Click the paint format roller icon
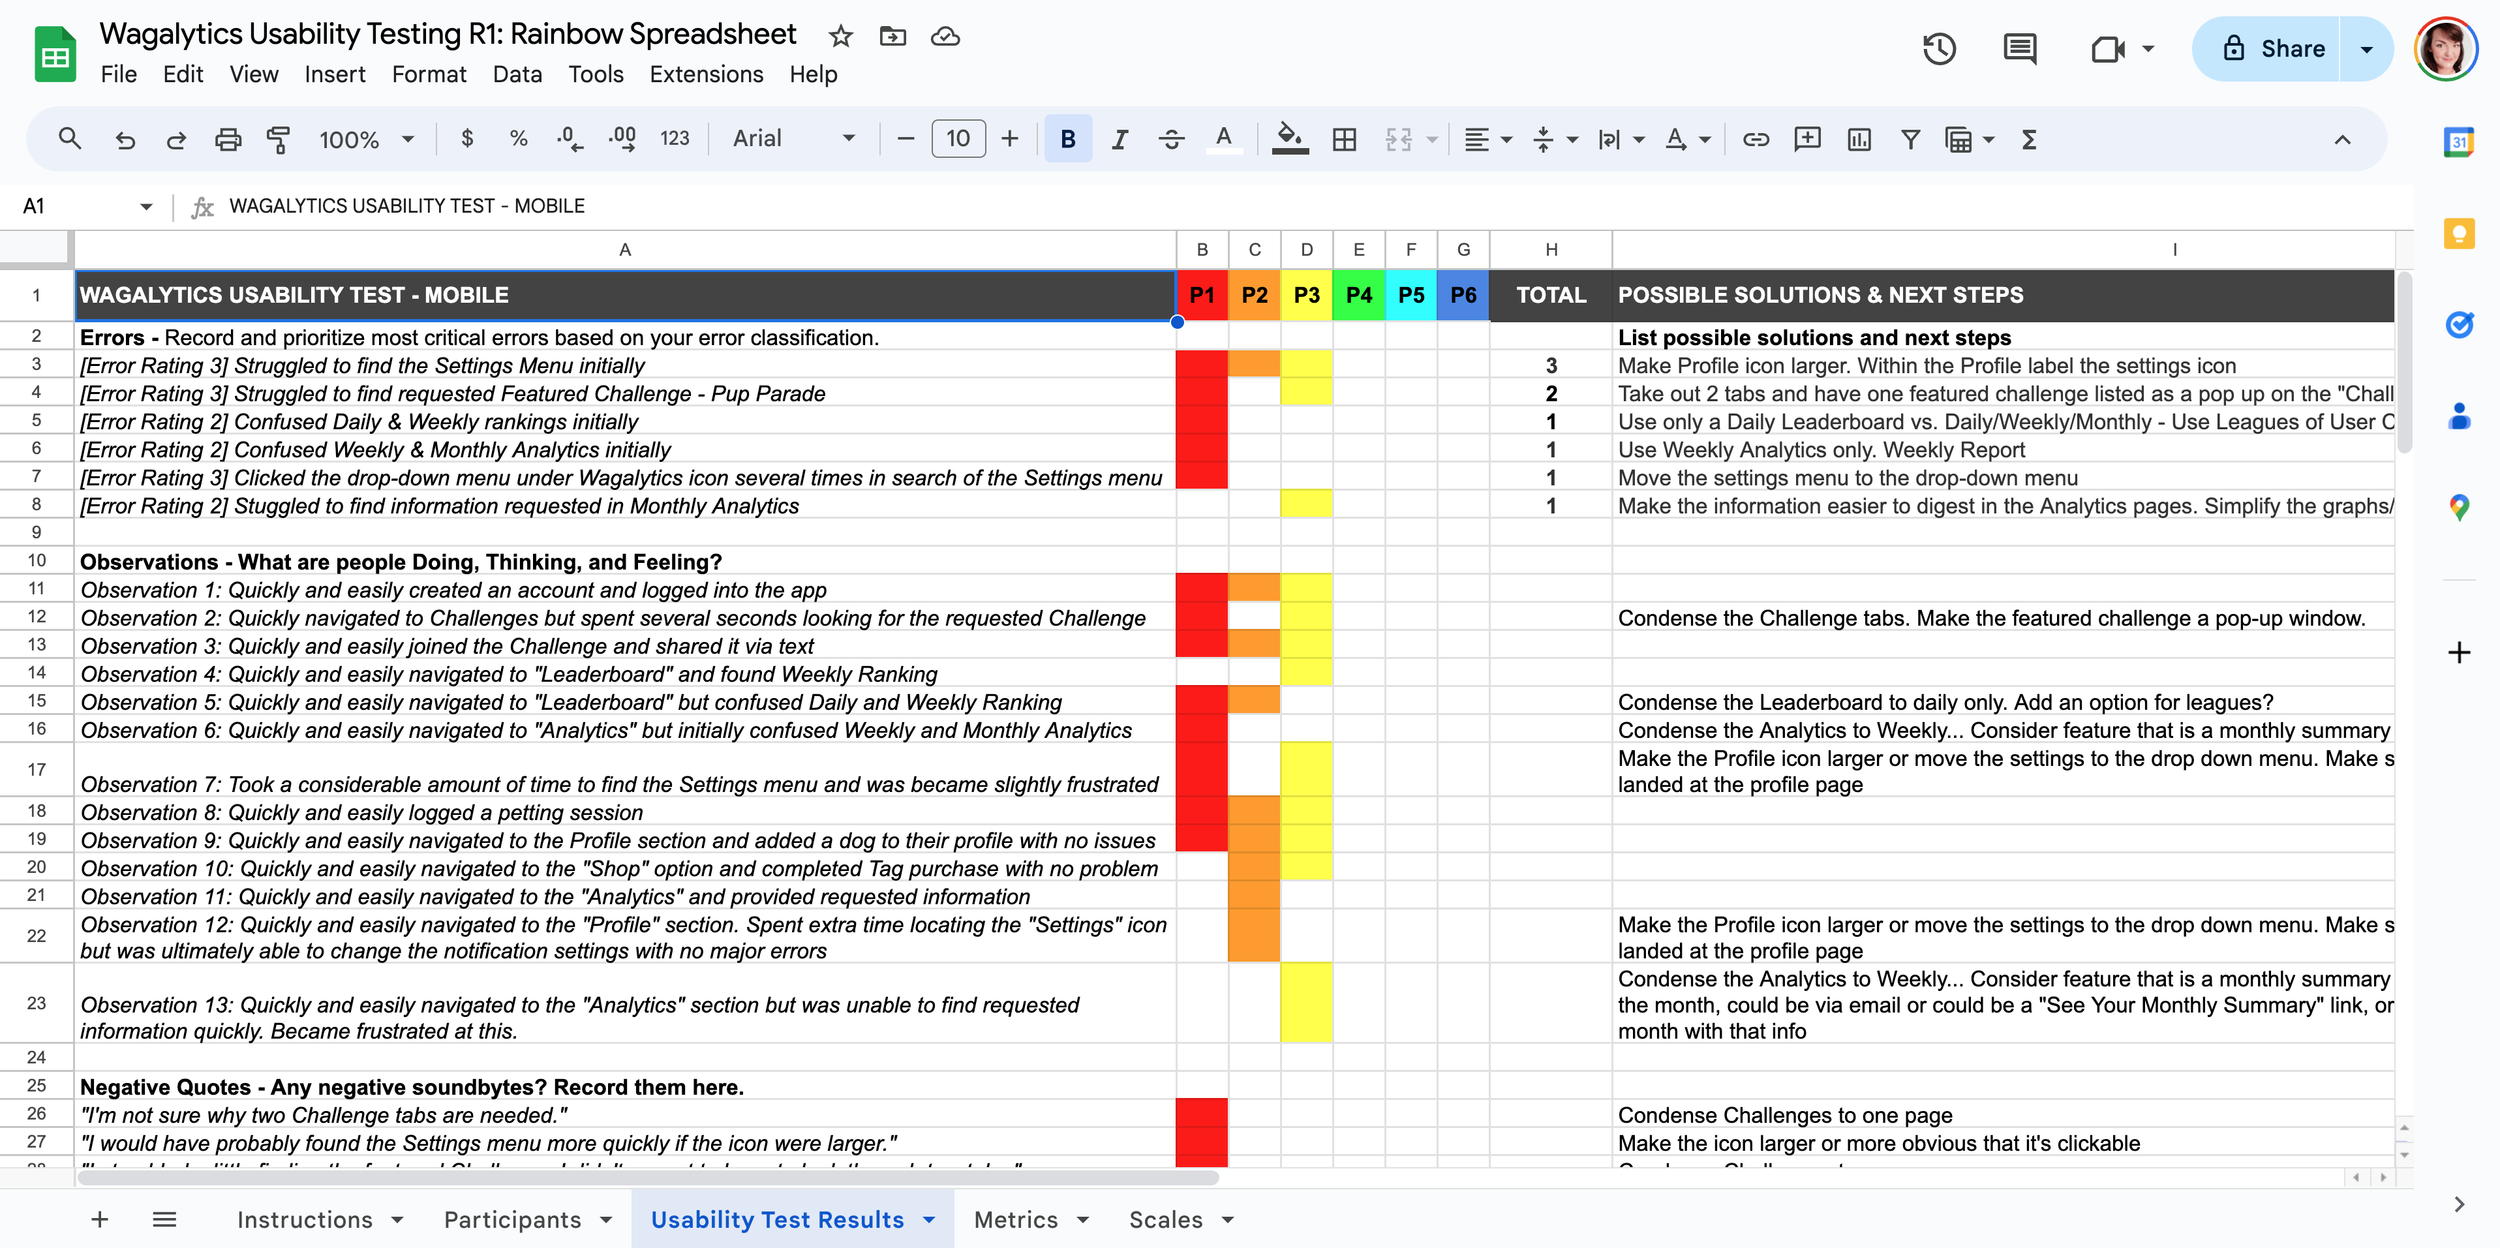 279,139
